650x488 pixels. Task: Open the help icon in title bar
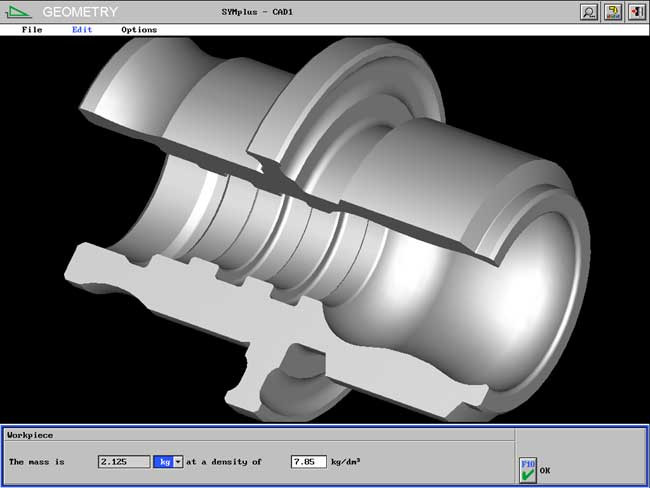click(x=613, y=12)
